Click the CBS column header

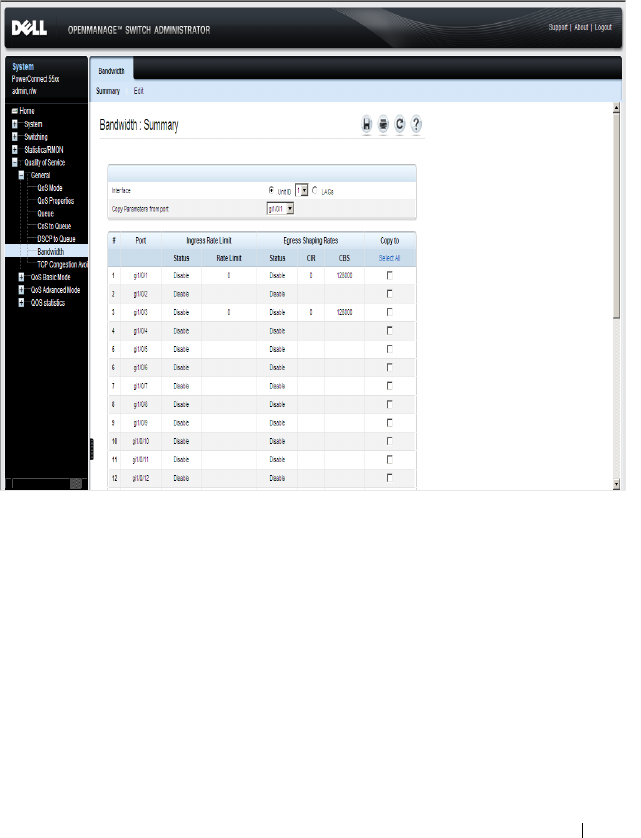click(x=344, y=258)
